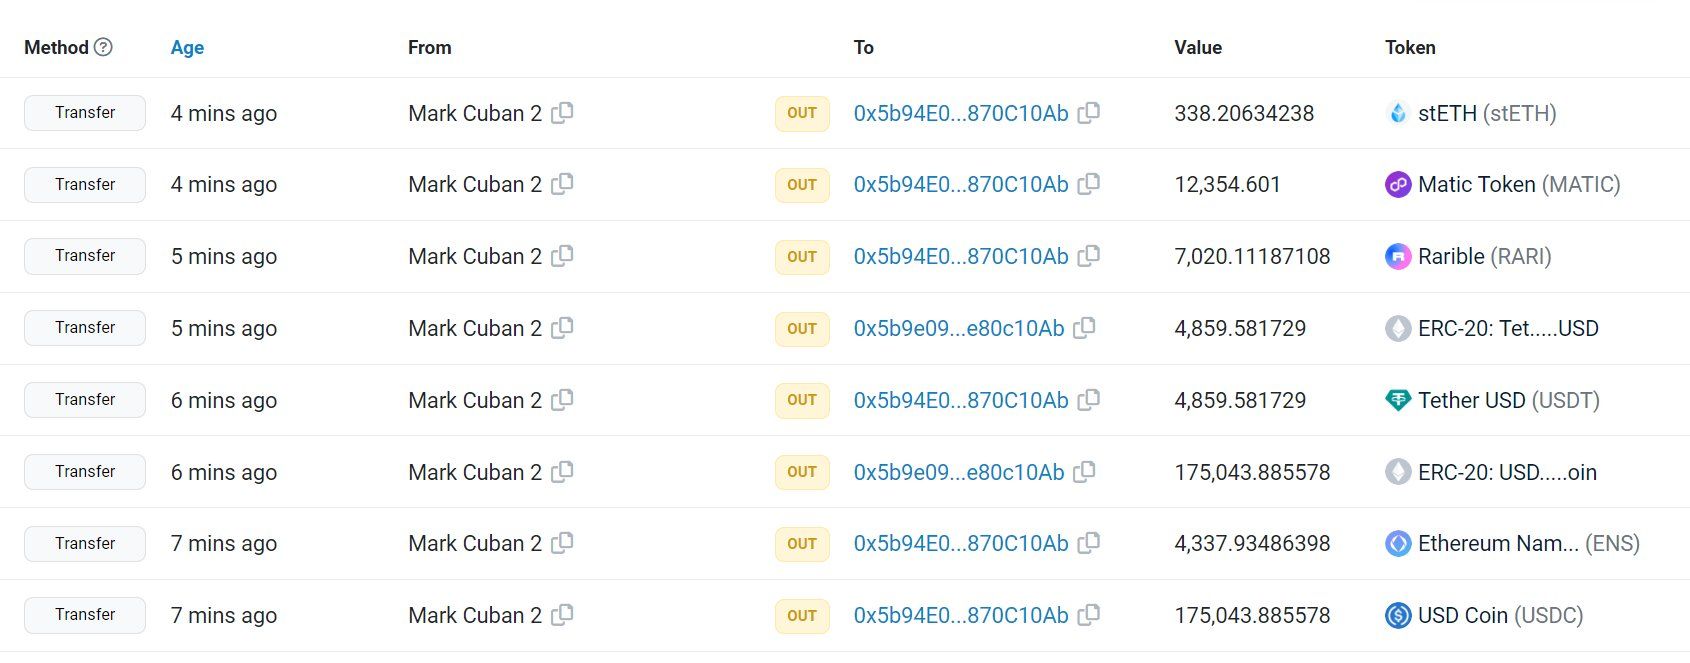Click Transfer method button in first row
Viewport: 1690px width, 663px height.
85,113
